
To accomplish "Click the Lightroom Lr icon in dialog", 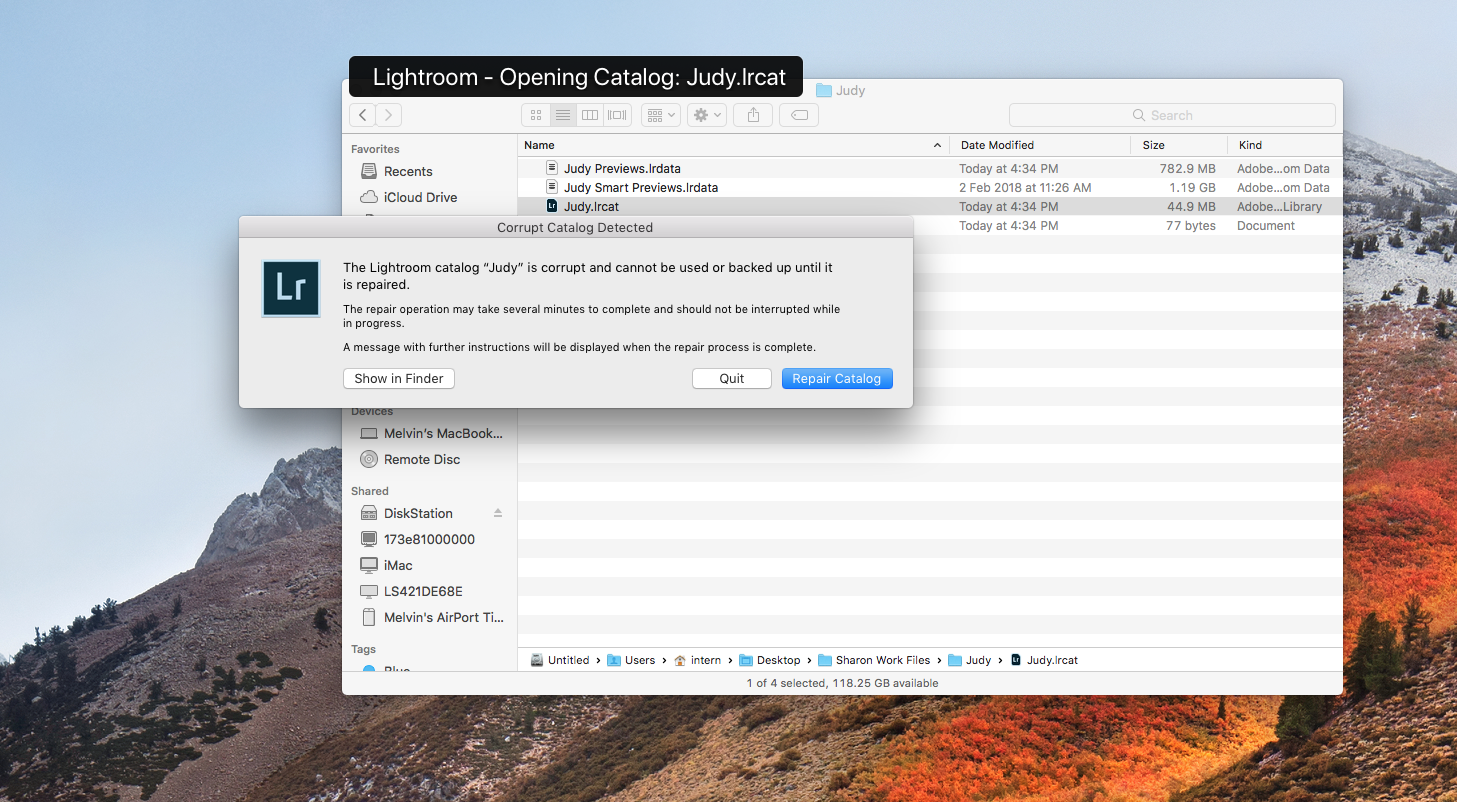I will (291, 289).
